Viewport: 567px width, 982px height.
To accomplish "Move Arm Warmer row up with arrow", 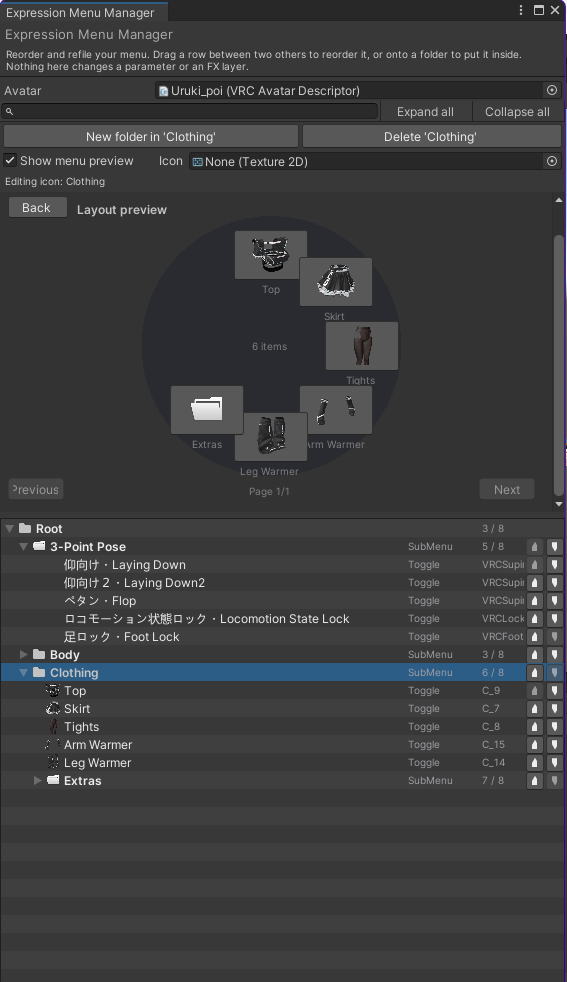I will click(x=534, y=745).
